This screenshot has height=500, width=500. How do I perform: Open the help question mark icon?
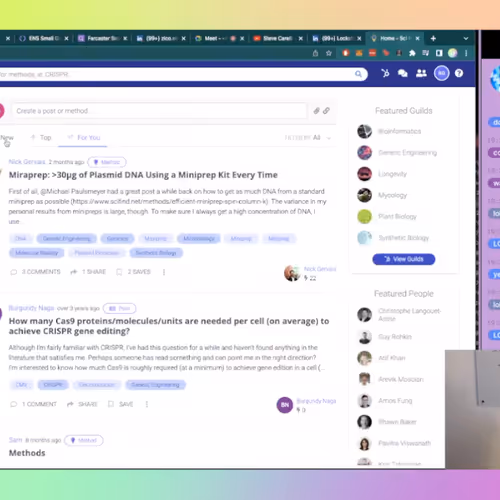[x=459, y=73]
